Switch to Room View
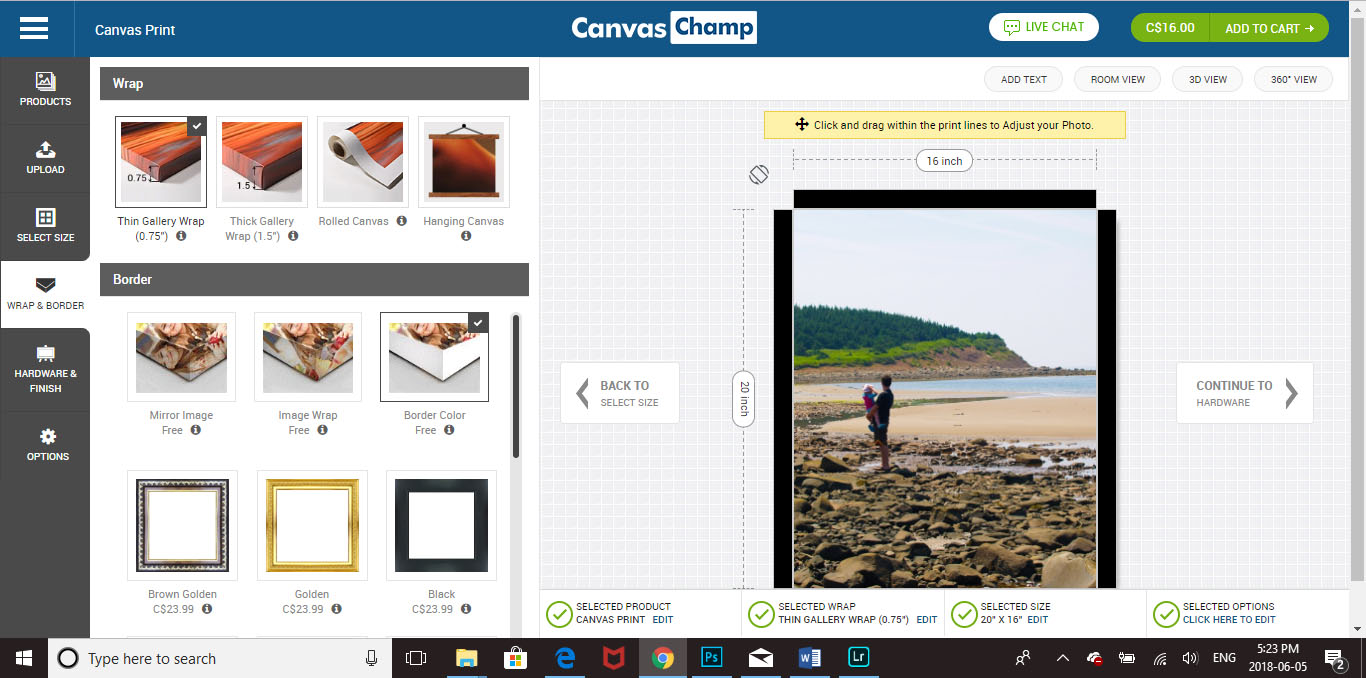 [1118, 80]
